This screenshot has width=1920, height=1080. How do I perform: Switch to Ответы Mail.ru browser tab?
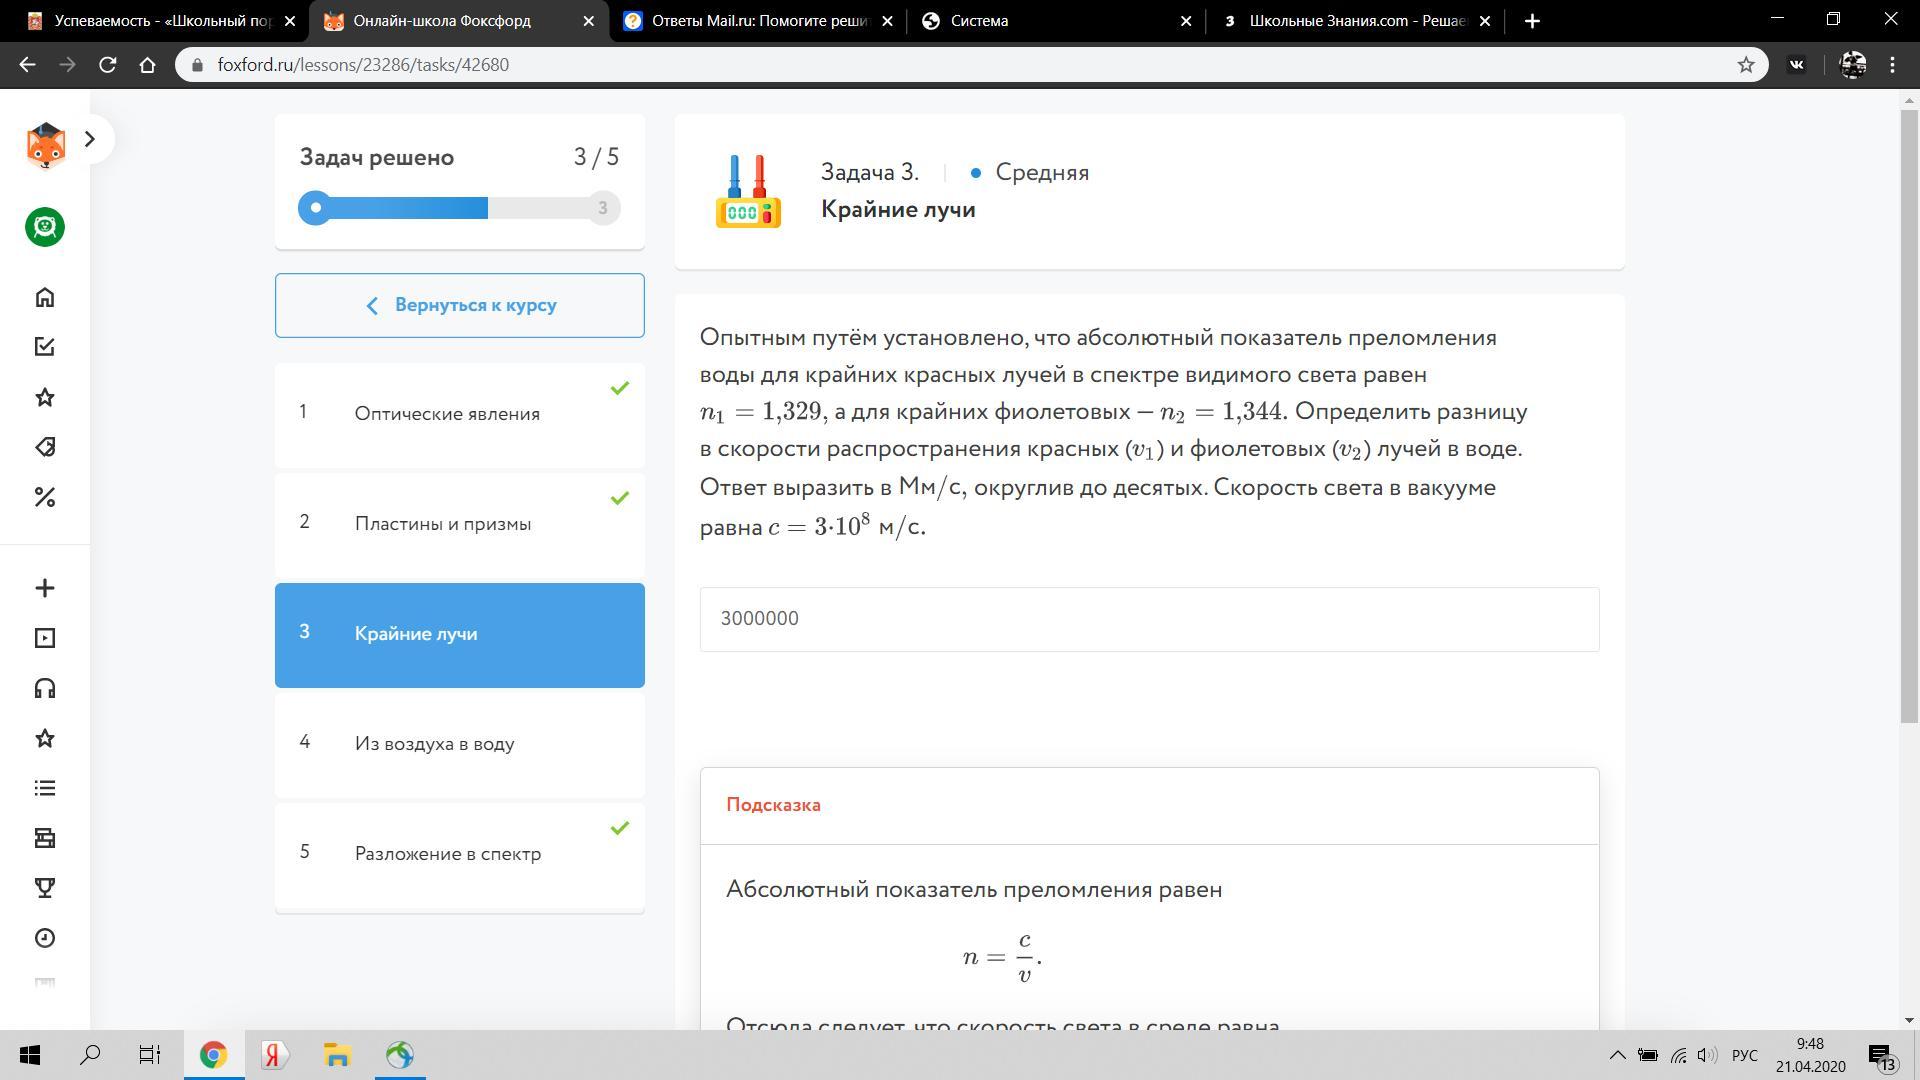coord(760,21)
